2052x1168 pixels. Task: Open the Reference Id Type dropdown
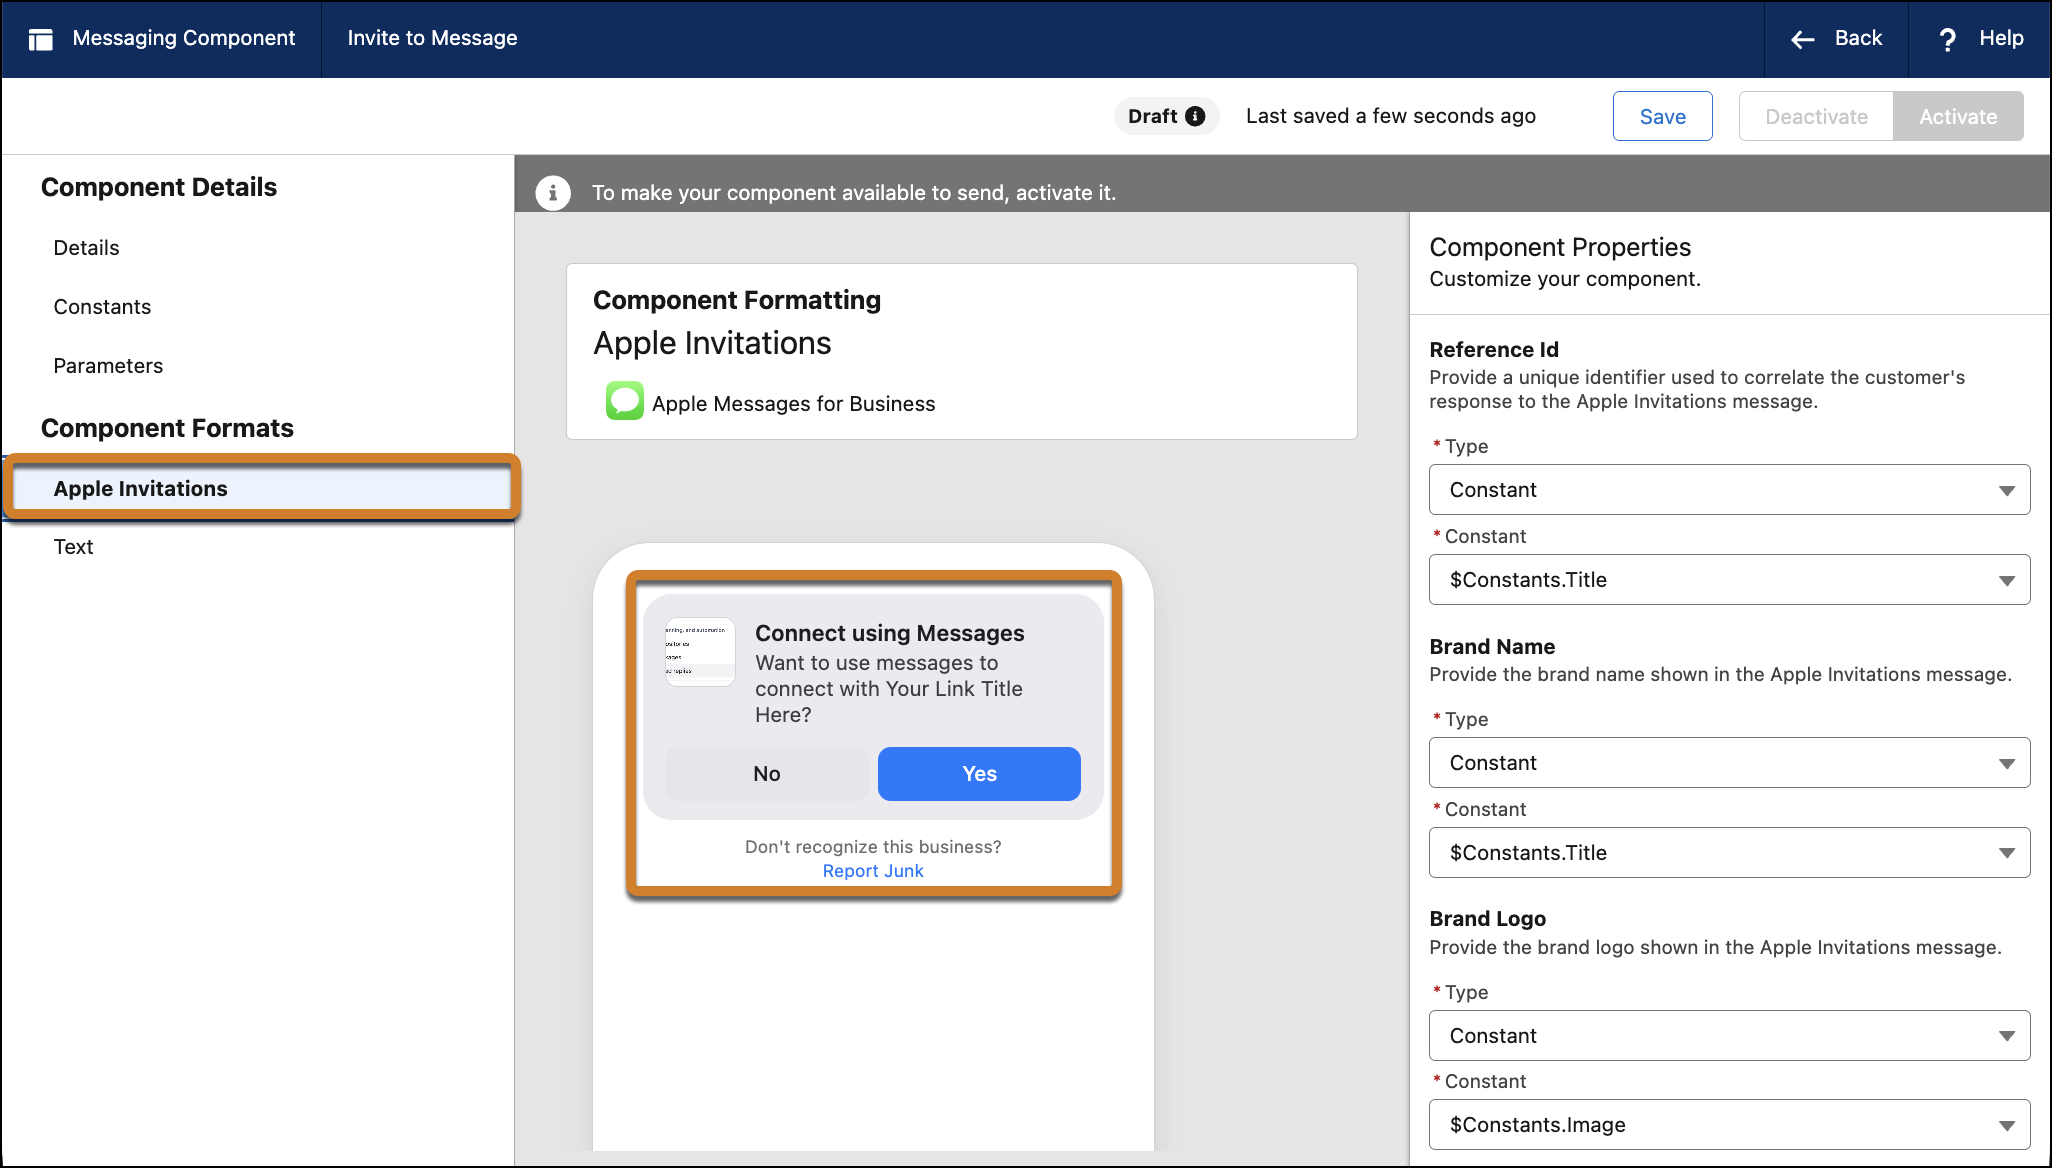click(1729, 490)
